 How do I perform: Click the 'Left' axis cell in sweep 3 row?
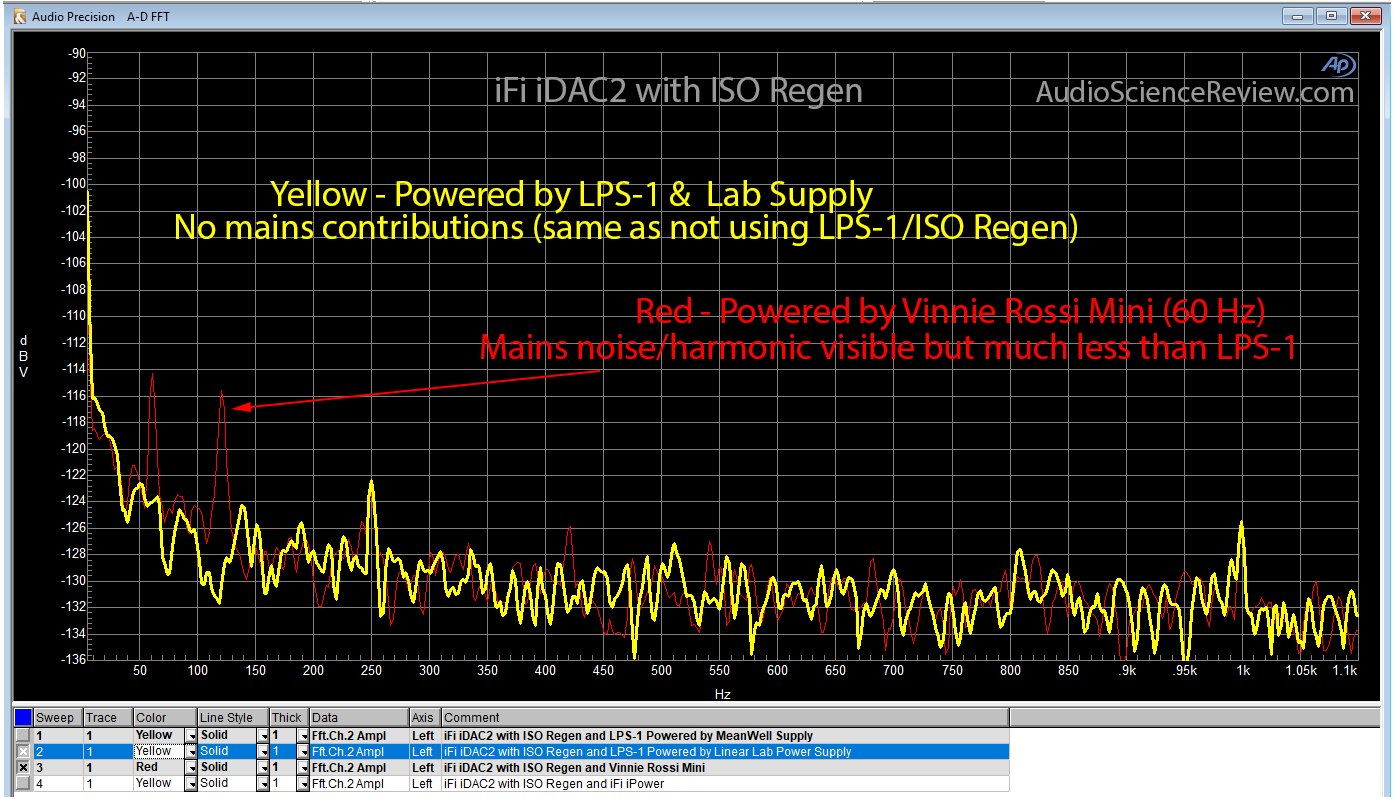coord(424,767)
